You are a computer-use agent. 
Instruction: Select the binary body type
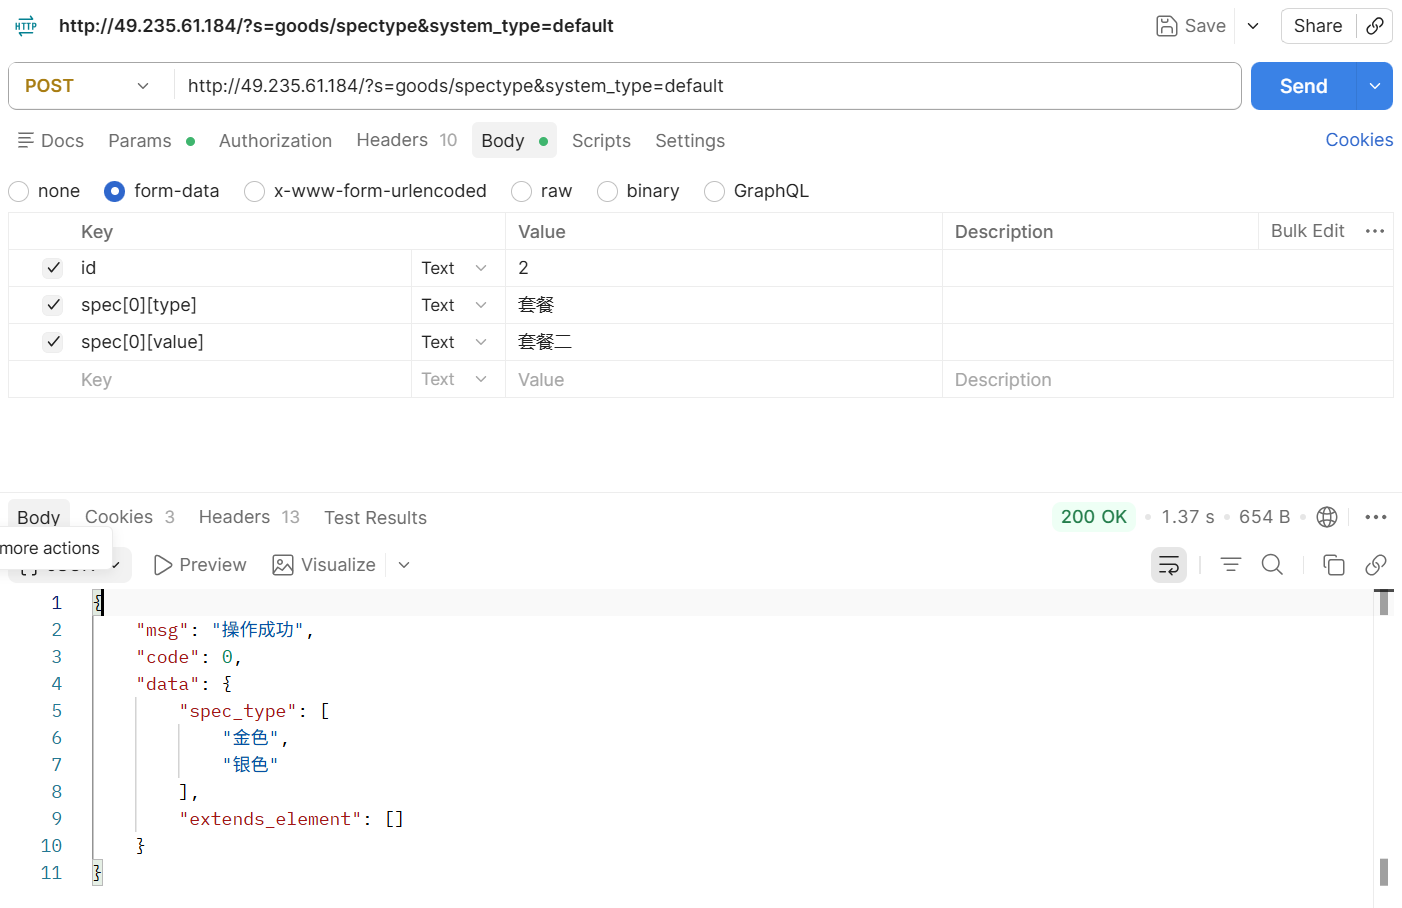[x=607, y=191]
